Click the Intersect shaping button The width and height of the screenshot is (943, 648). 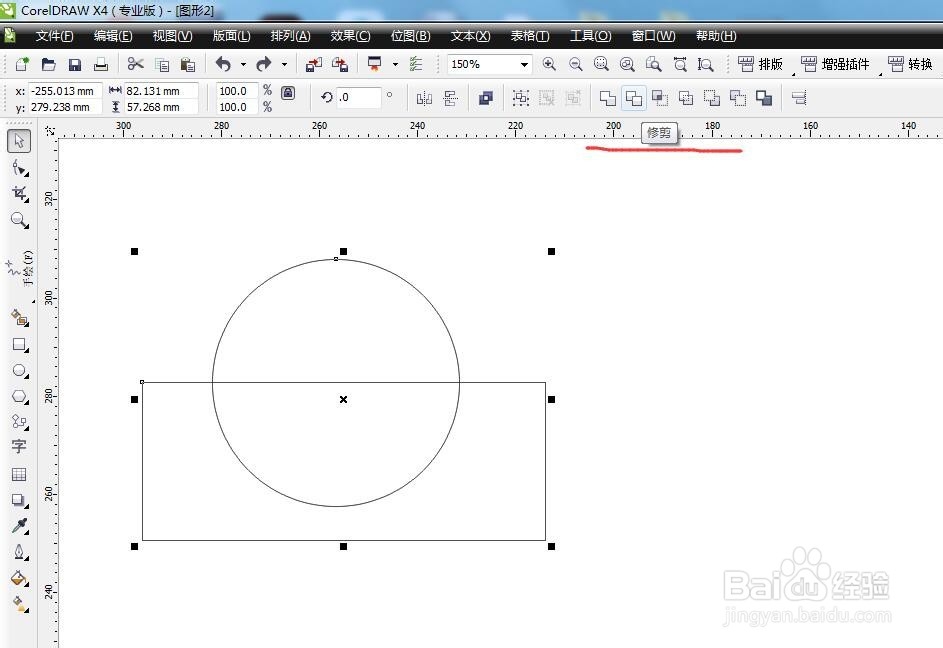pos(660,97)
